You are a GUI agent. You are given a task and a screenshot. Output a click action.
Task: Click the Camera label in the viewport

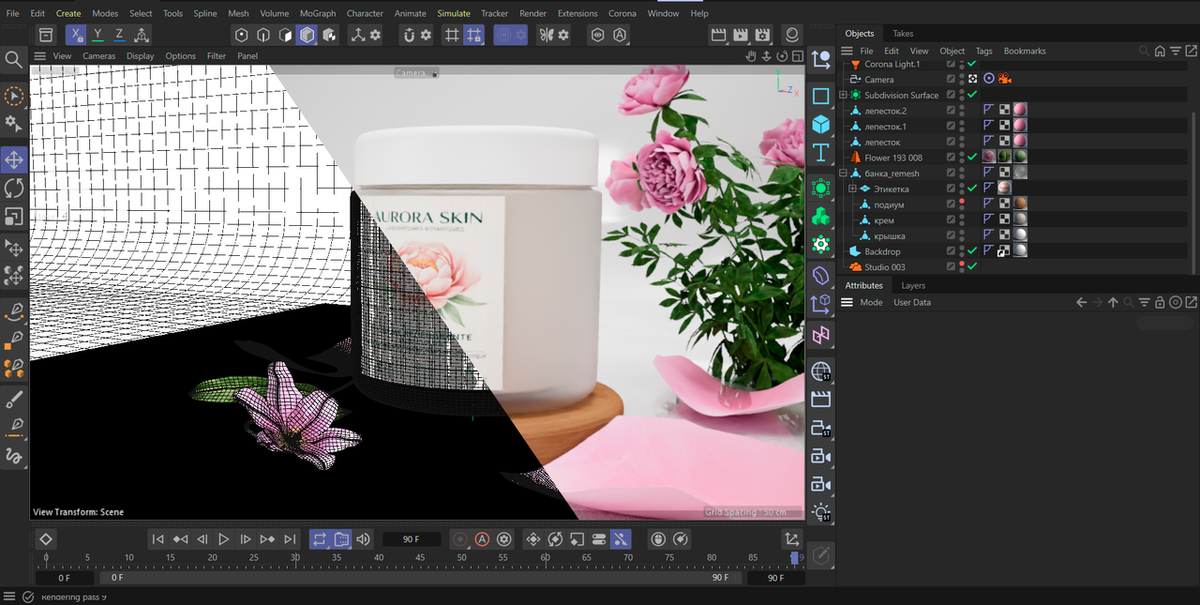412,73
